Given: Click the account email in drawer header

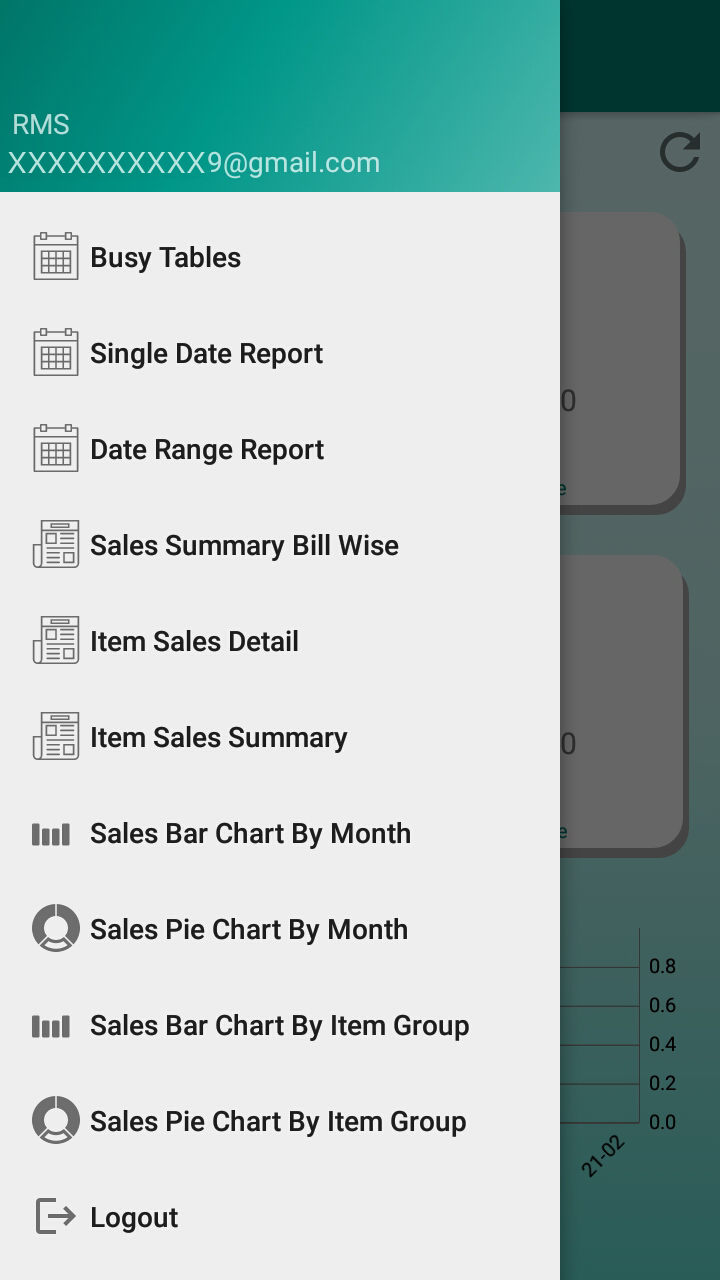Looking at the screenshot, I should tap(194, 163).
